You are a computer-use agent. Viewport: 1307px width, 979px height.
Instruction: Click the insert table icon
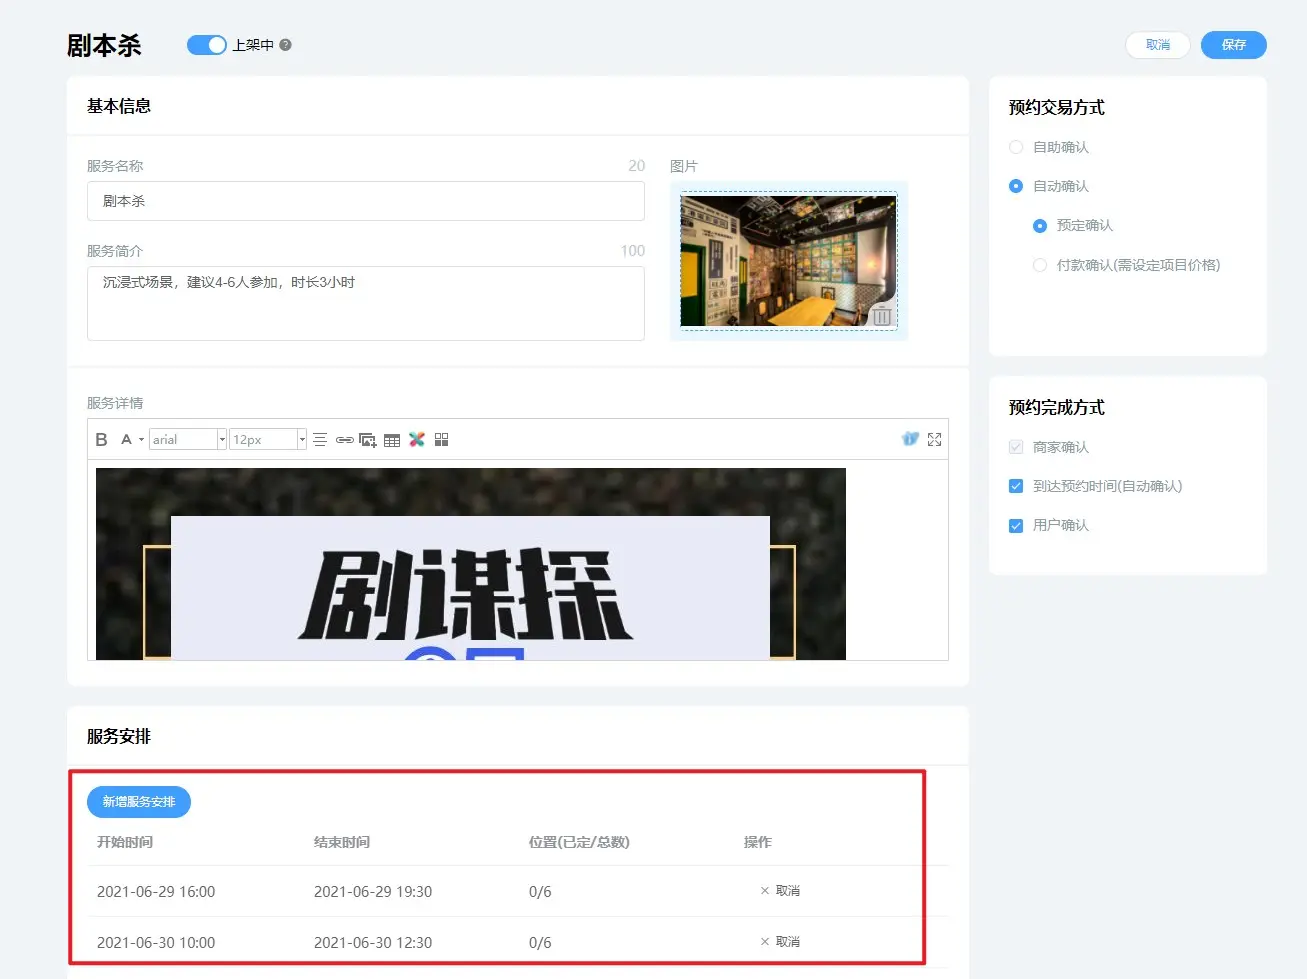pos(392,440)
